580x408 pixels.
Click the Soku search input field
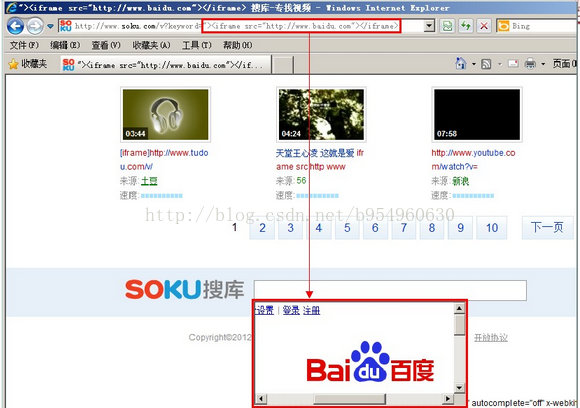(x=390, y=290)
